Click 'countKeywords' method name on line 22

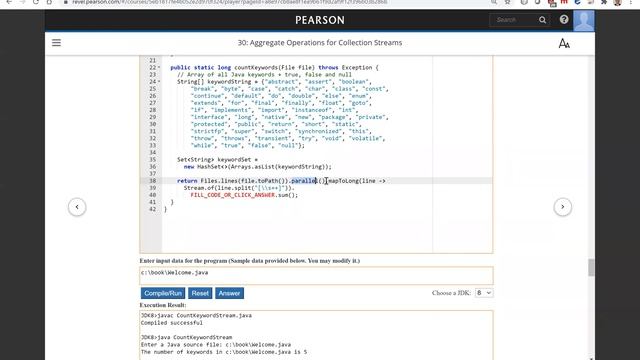256,67
